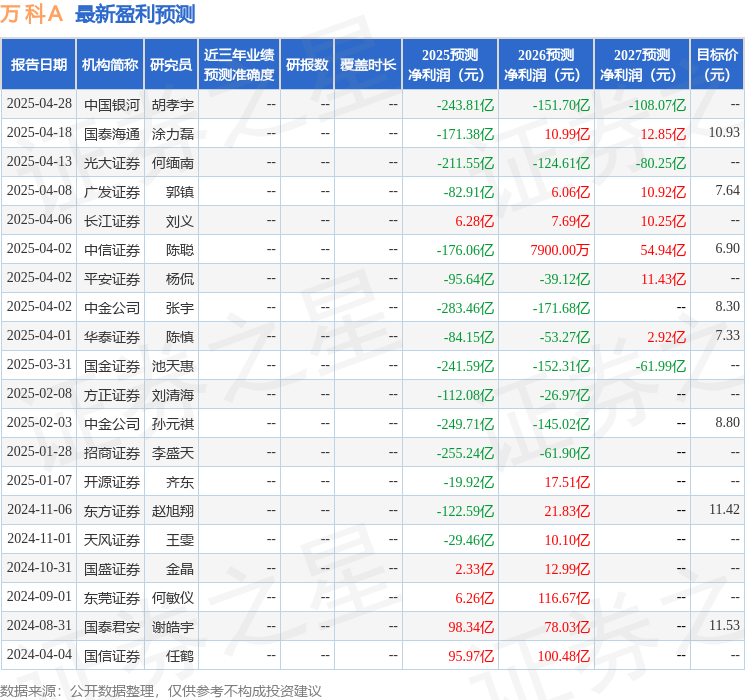Click the 2026预测净利润 column header
Image resolution: width=745 pixels, height=700 pixels.
tap(545, 65)
